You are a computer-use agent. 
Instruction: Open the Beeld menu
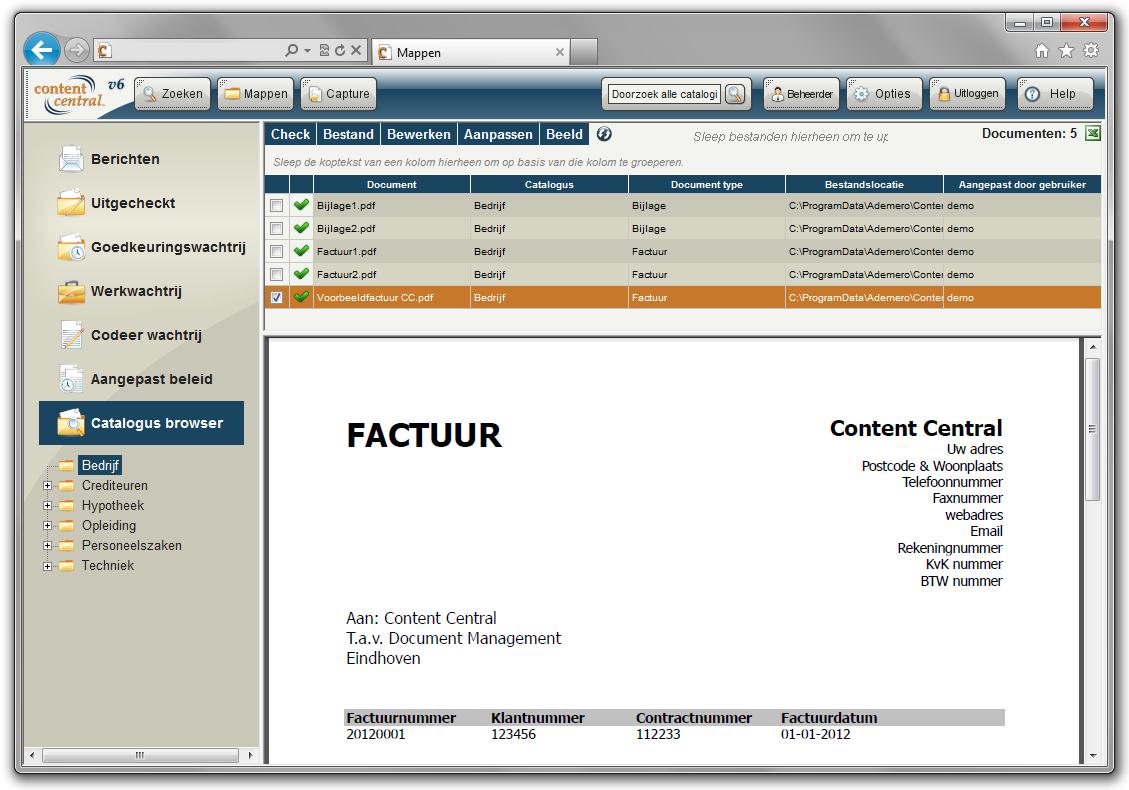pyautogui.click(x=564, y=135)
